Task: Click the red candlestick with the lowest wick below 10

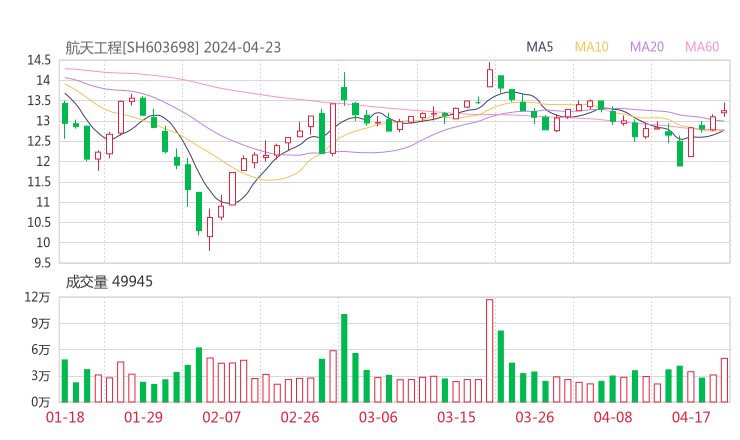Action: (210, 227)
